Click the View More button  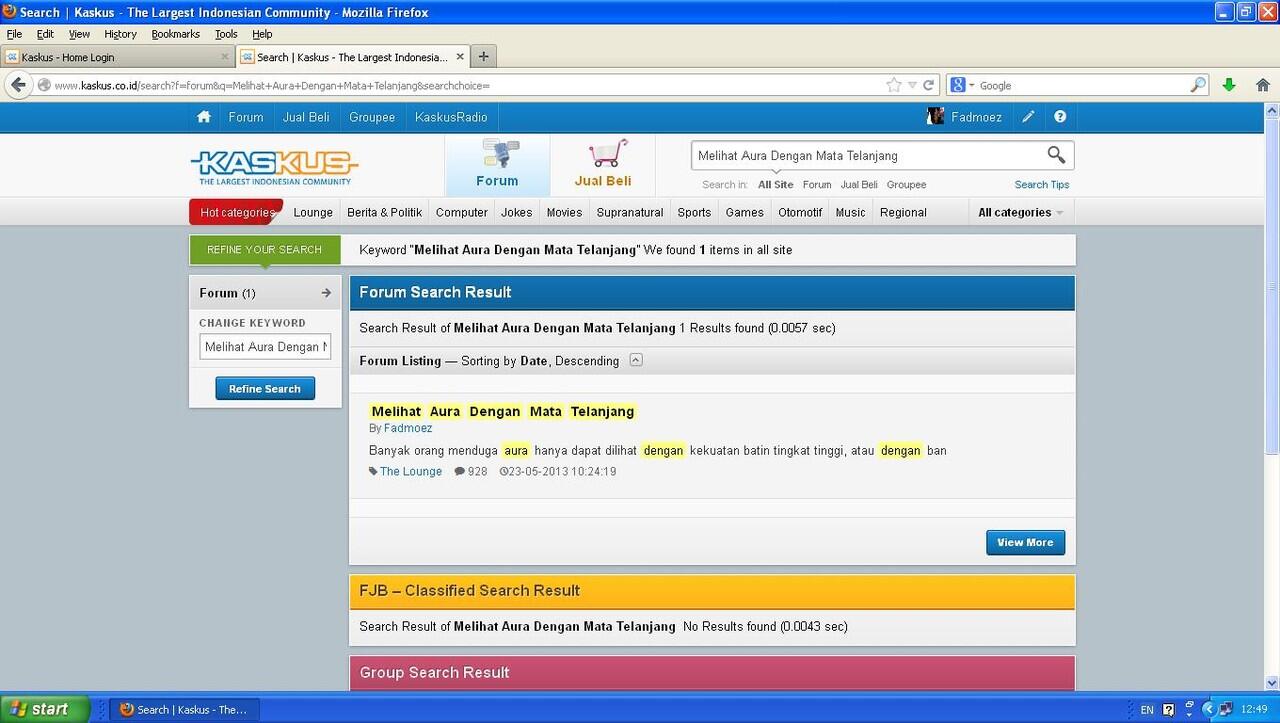(x=1025, y=542)
